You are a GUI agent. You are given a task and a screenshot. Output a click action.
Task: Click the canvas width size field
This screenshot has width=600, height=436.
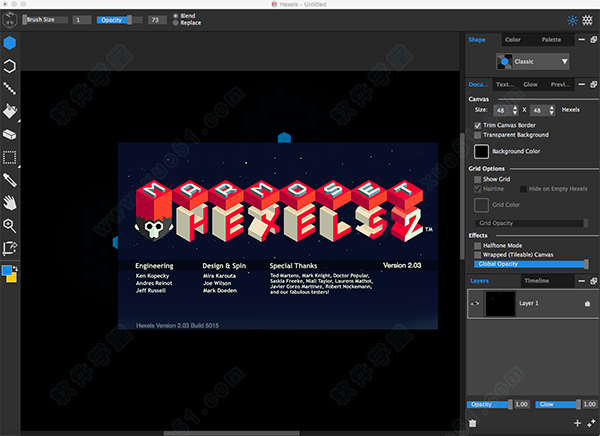502,110
